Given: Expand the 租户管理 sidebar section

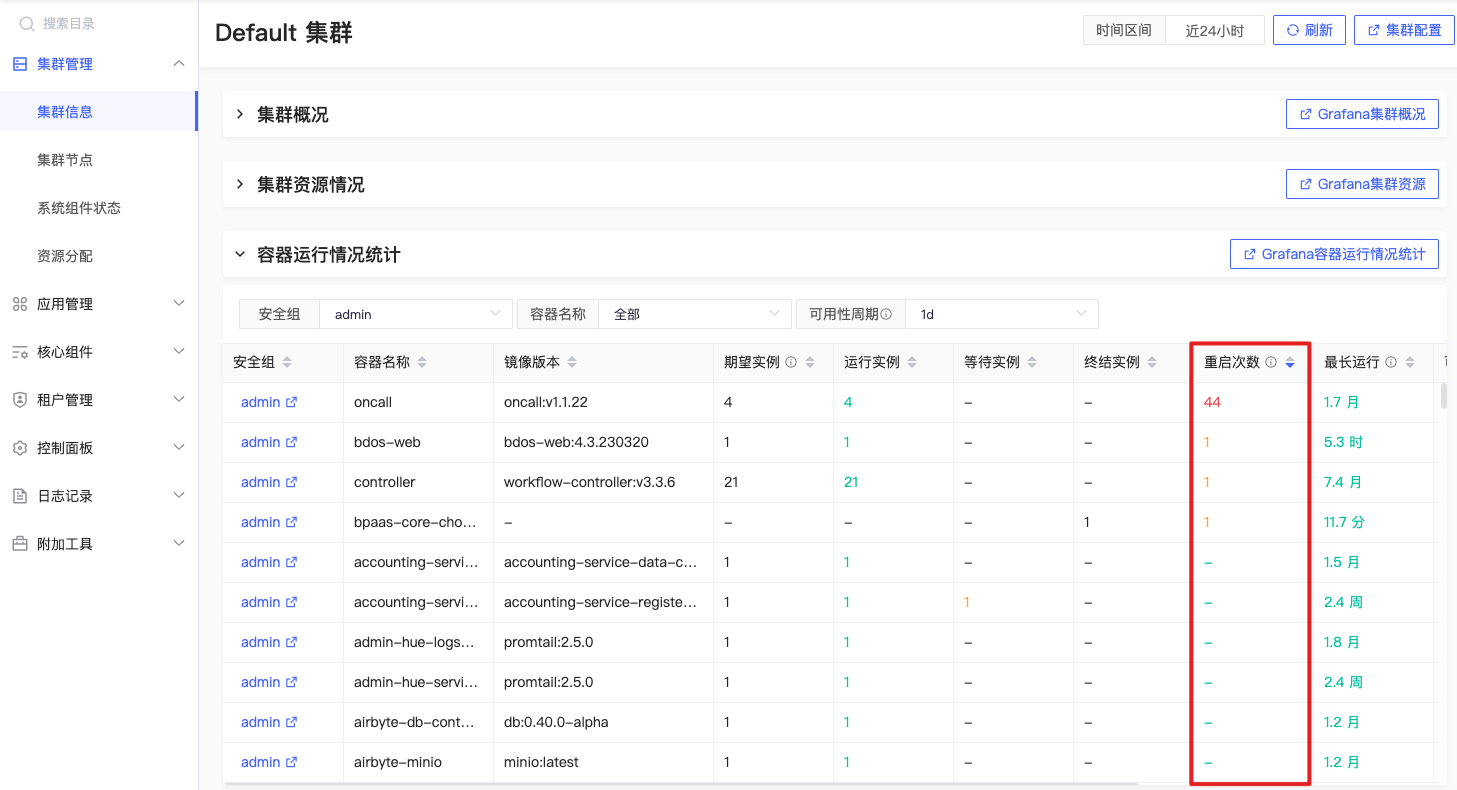Looking at the screenshot, I should 179,400.
